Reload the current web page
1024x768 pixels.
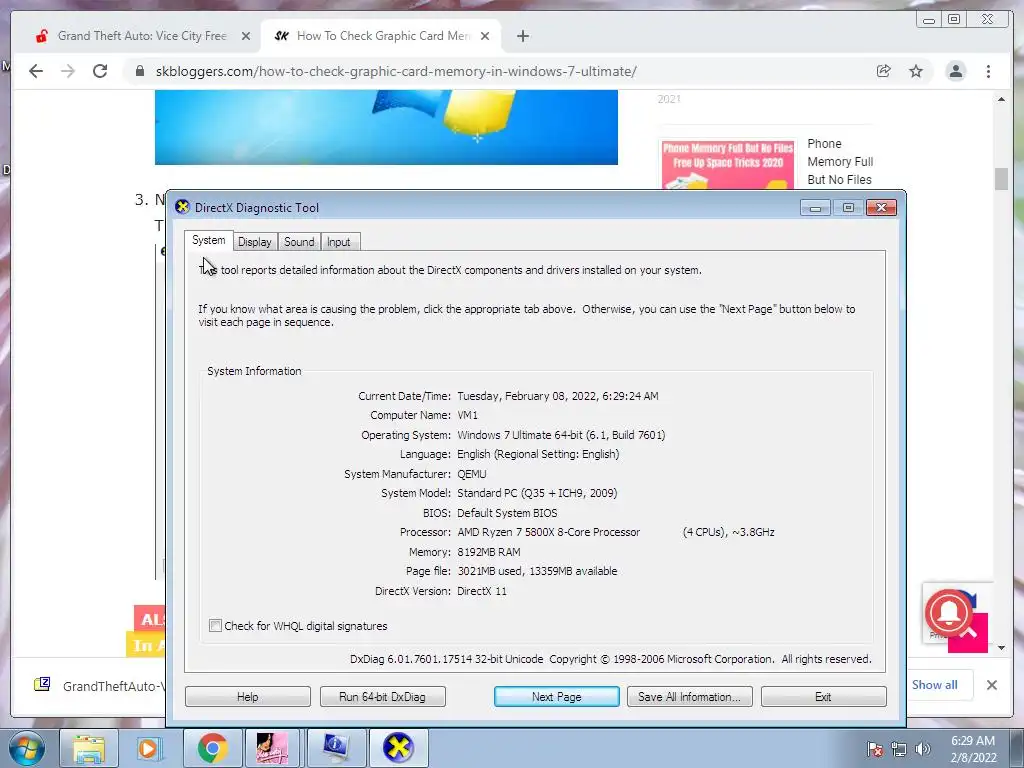100,71
